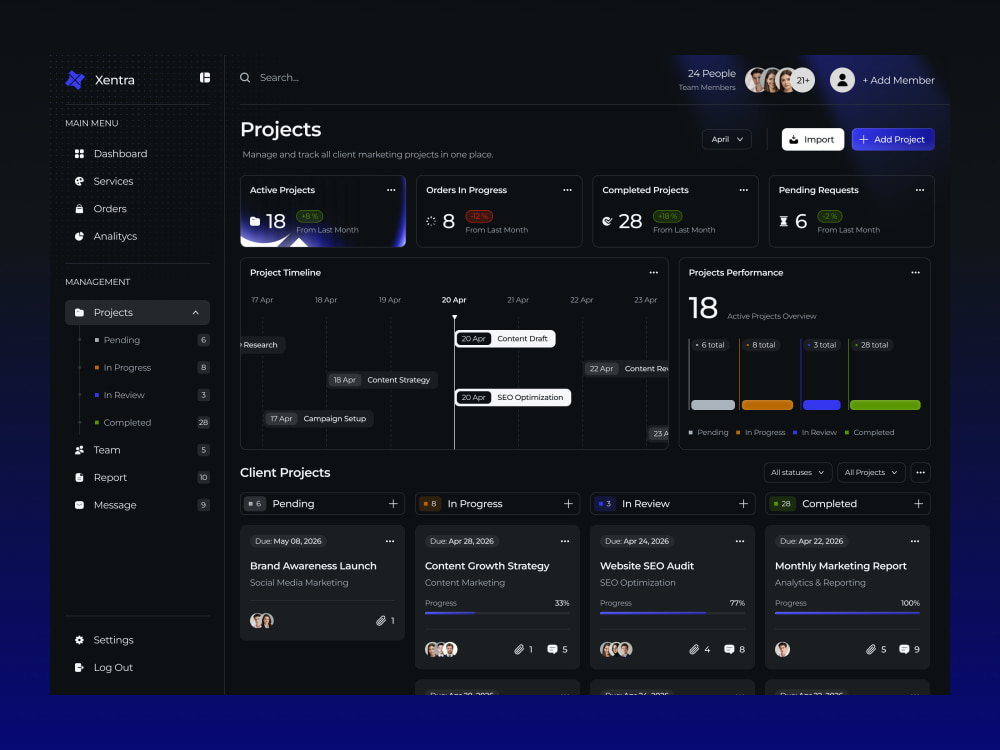The width and height of the screenshot is (1000, 750).
Task: Open Brand Awareness Launch card title
Action: (x=313, y=566)
